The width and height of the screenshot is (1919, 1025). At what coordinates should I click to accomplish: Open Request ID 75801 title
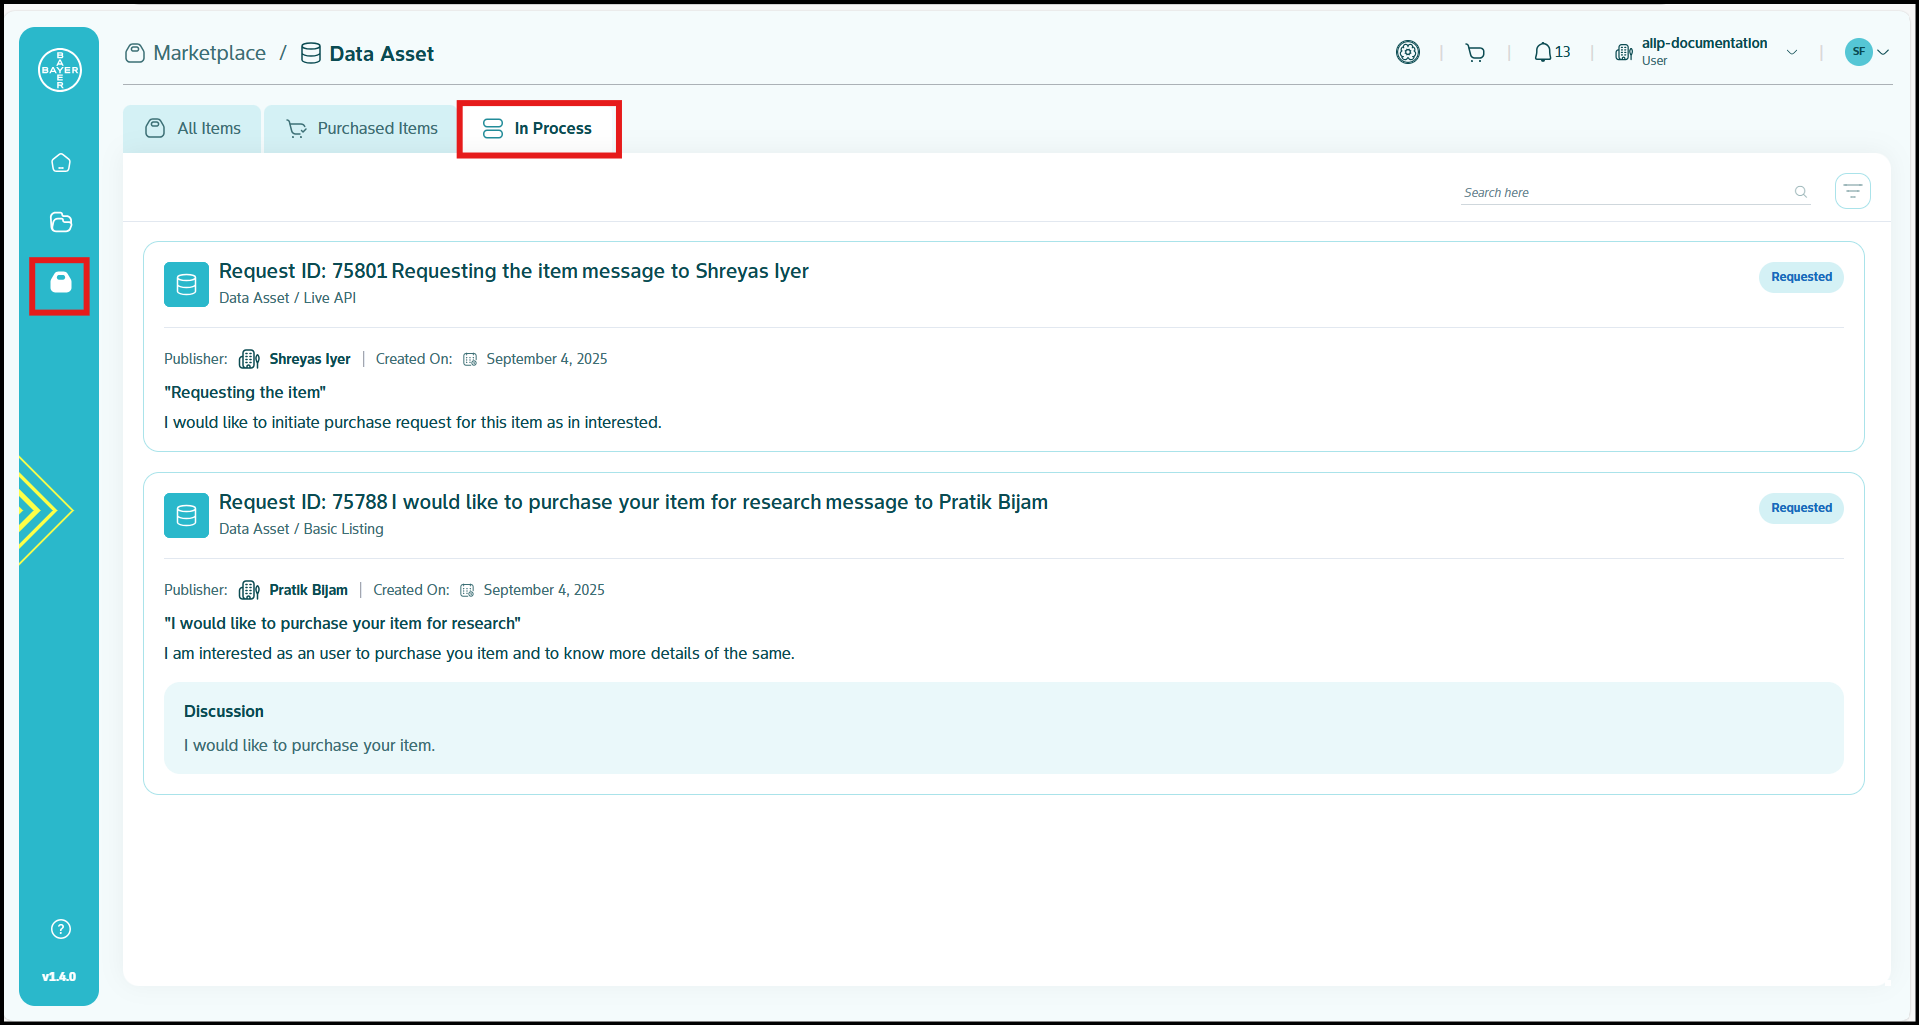pos(513,271)
